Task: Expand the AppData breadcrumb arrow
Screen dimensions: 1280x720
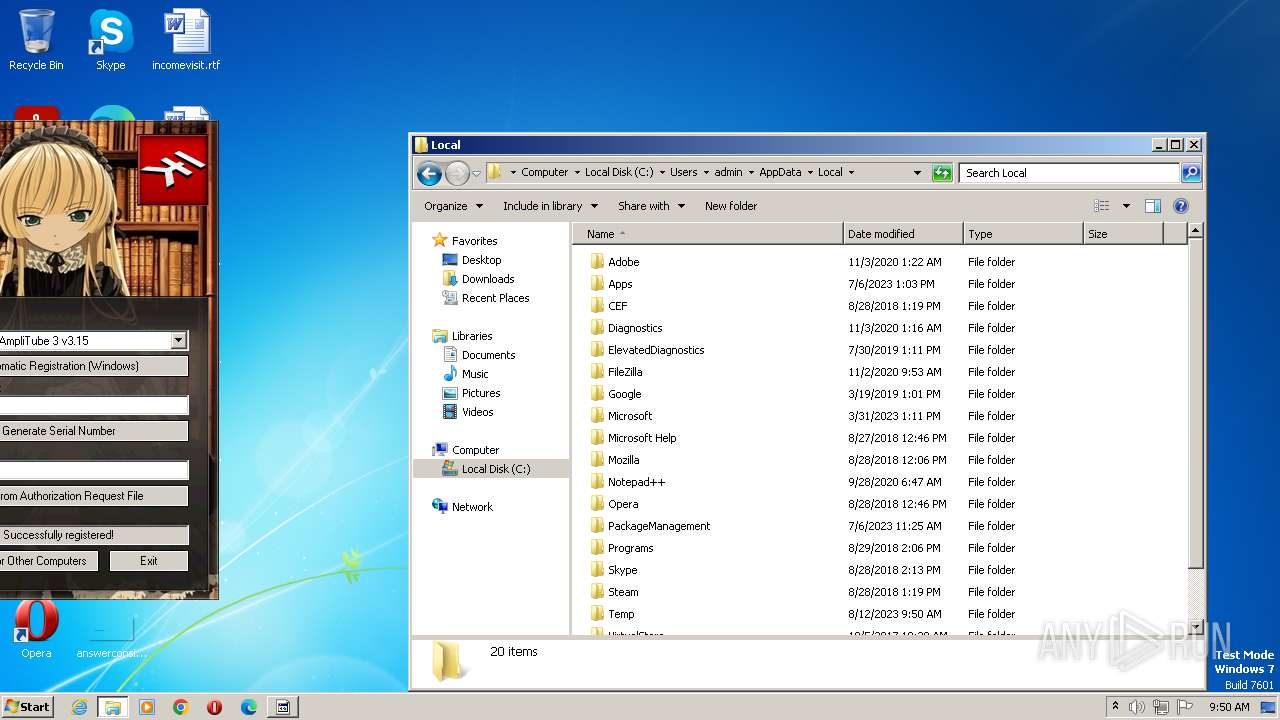Action: pyautogui.click(x=810, y=172)
